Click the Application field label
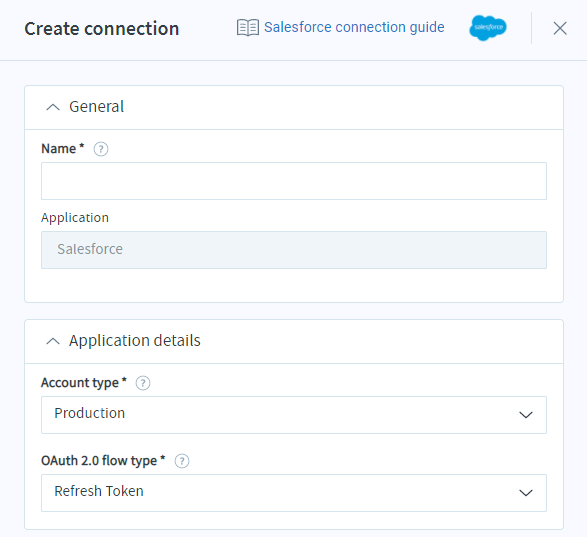 pos(75,218)
